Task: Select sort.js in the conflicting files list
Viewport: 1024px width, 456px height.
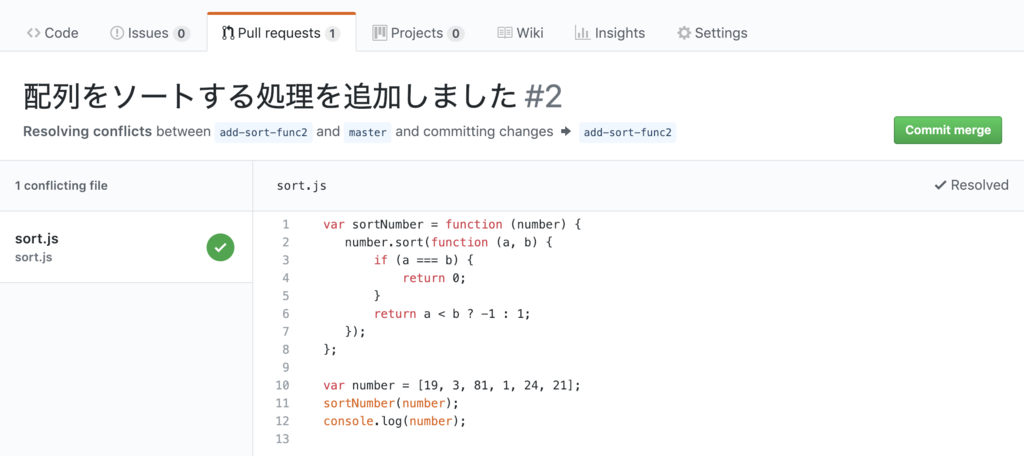Action: (x=126, y=248)
